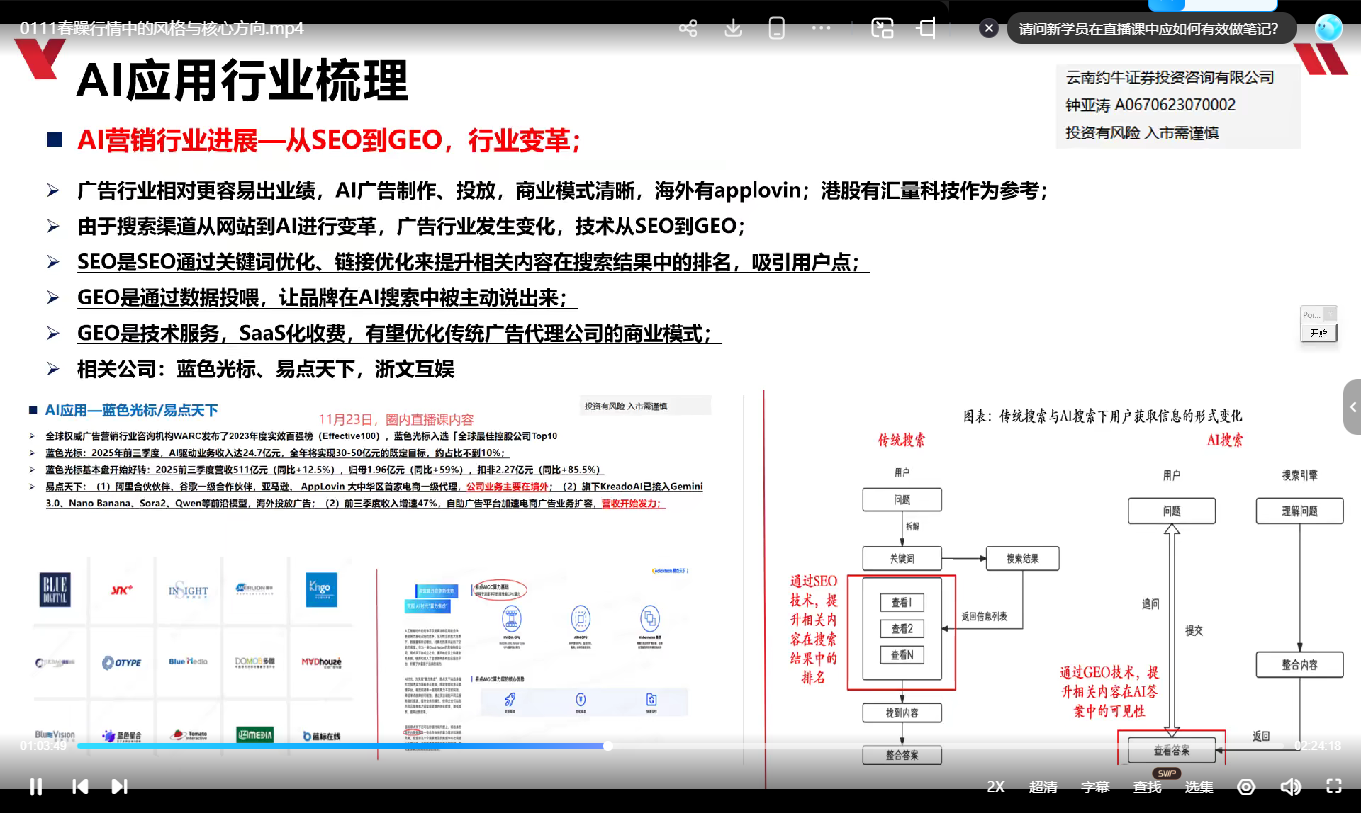Click the progress bar playhead handle
This screenshot has height=813, width=1361.
607,745
